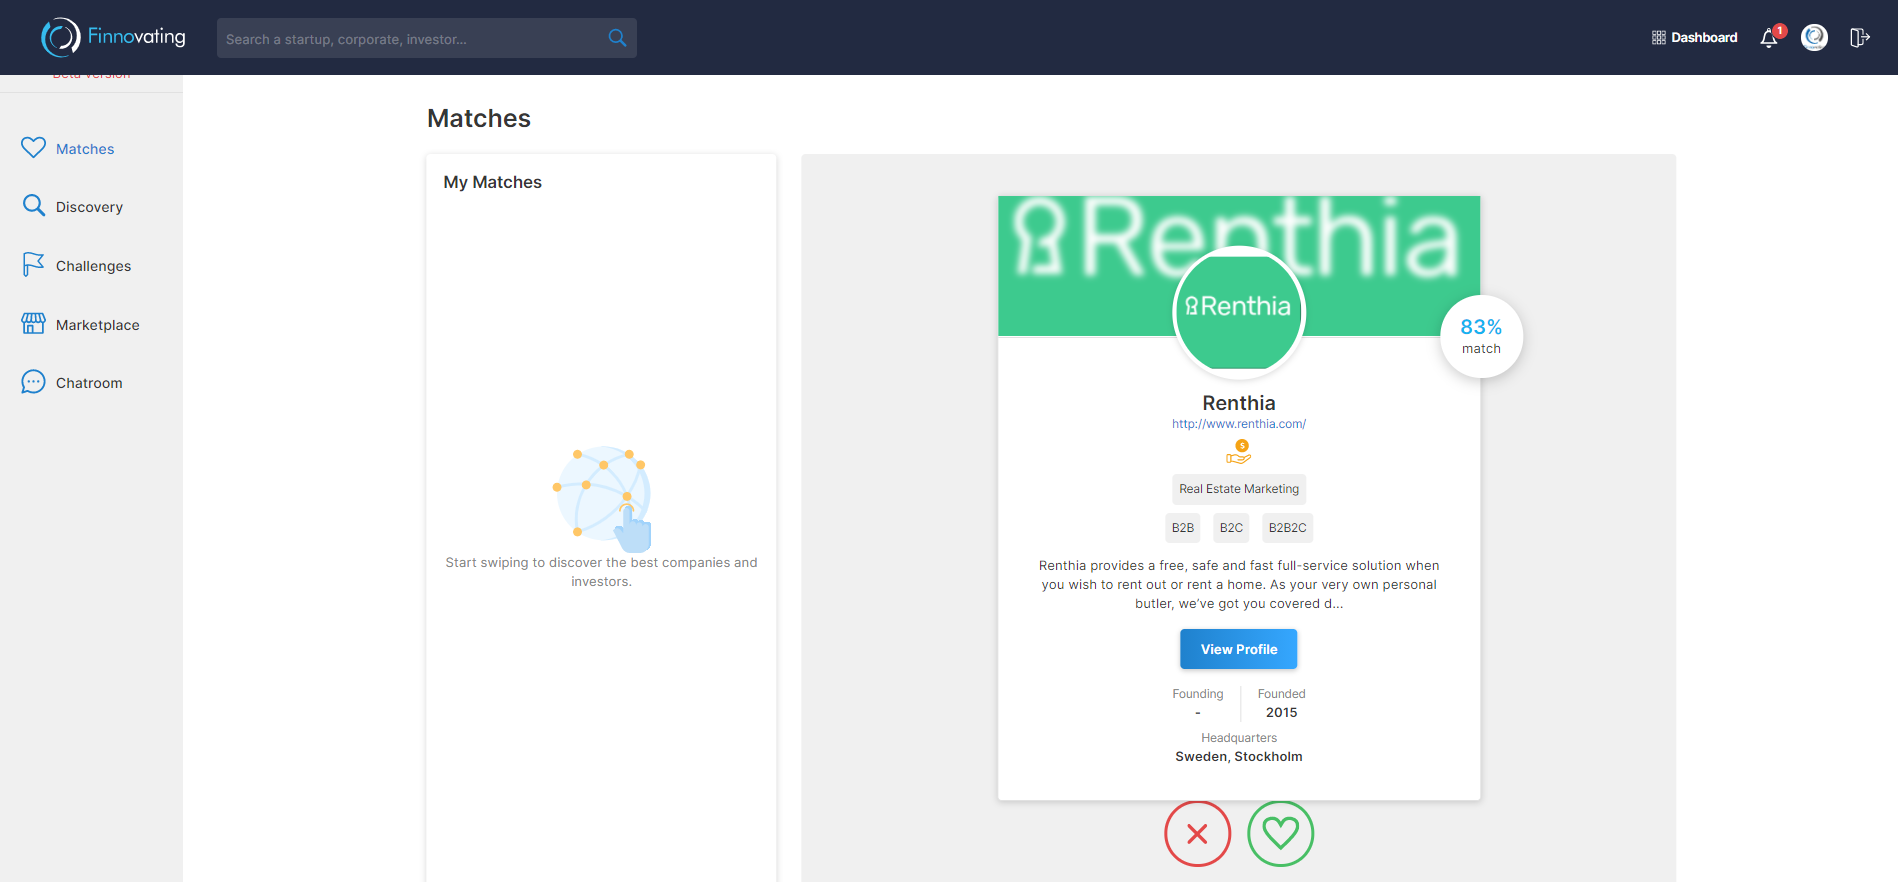The width and height of the screenshot is (1898, 882).
Task: Click the Real Estate Marketing tag
Action: coord(1239,489)
